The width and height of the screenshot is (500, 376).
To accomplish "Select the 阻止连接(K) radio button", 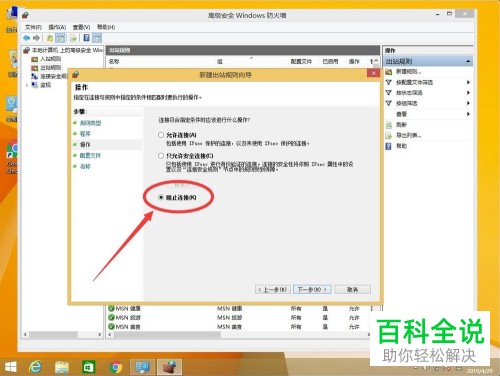I will tap(161, 197).
